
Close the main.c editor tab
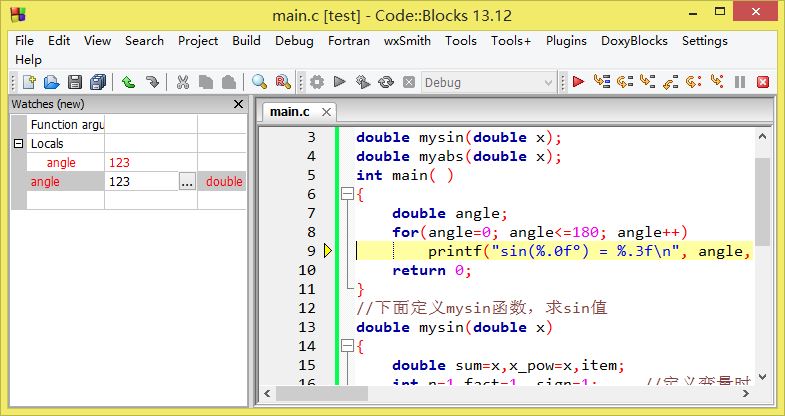click(326, 112)
